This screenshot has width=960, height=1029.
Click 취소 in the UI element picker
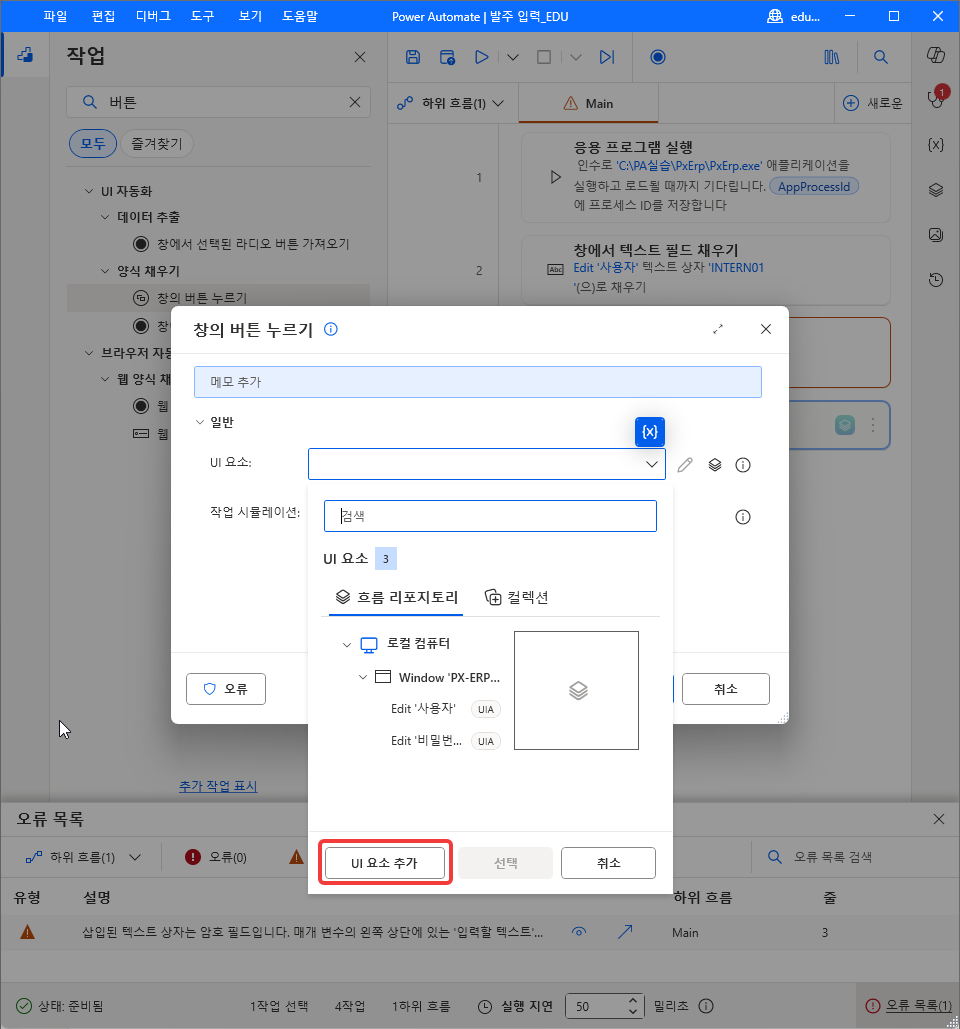click(x=608, y=862)
